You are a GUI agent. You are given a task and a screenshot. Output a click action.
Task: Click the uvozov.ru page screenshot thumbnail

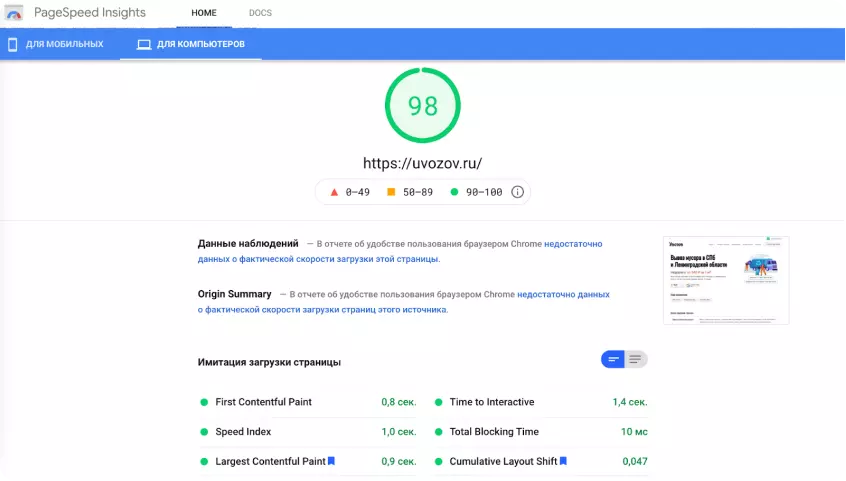726,280
